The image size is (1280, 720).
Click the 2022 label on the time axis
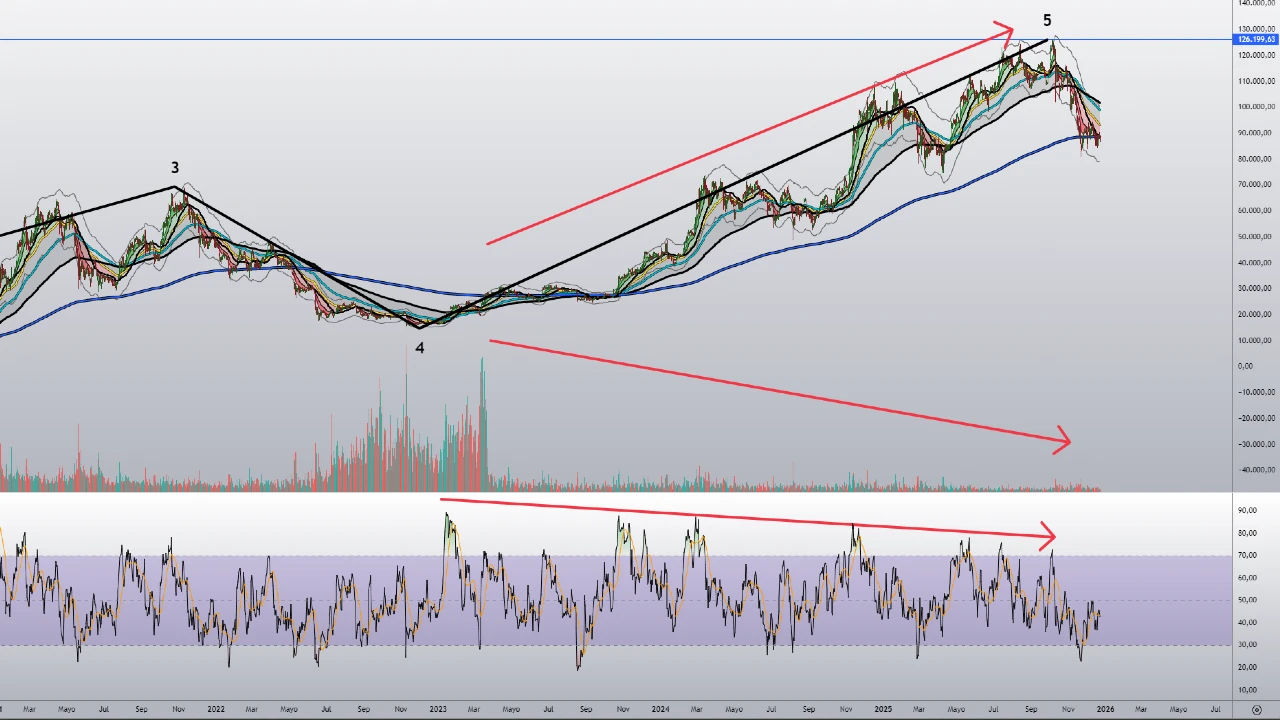point(216,709)
